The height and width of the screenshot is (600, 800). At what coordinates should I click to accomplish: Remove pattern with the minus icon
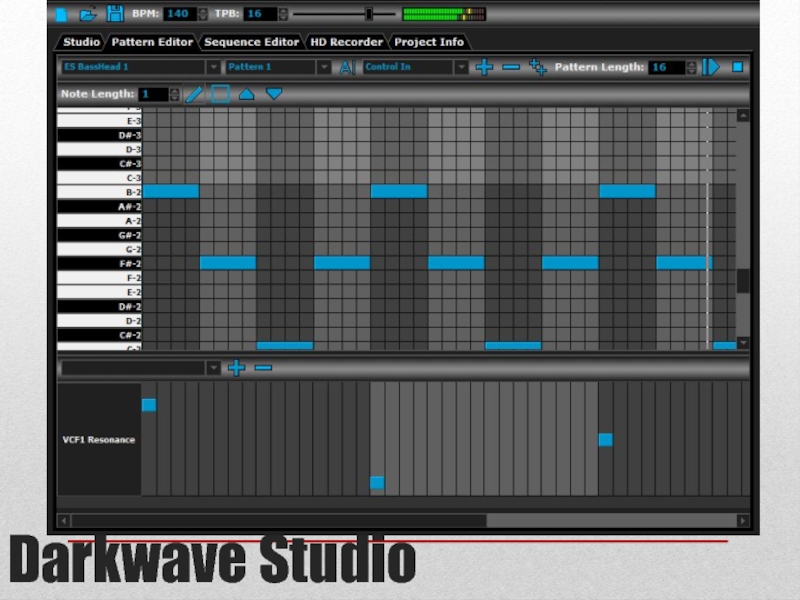point(511,68)
